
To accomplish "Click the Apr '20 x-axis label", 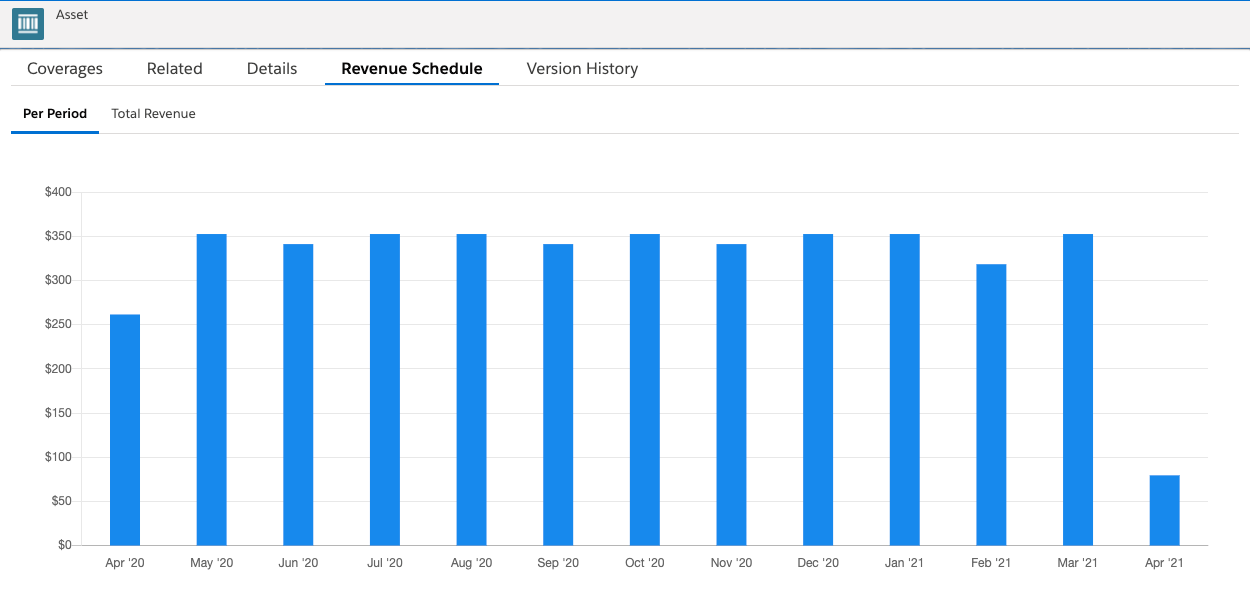I will (x=125, y=563).
